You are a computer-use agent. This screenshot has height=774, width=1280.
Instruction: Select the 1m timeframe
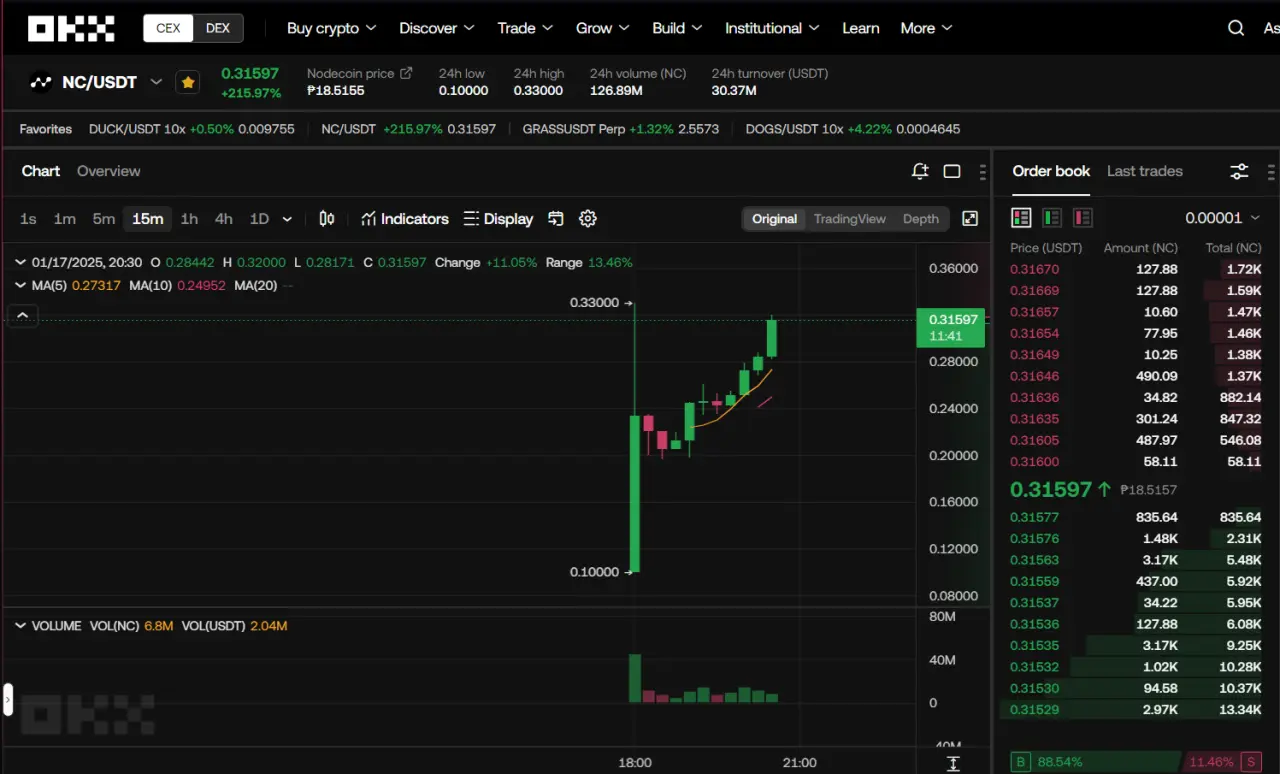65,219
